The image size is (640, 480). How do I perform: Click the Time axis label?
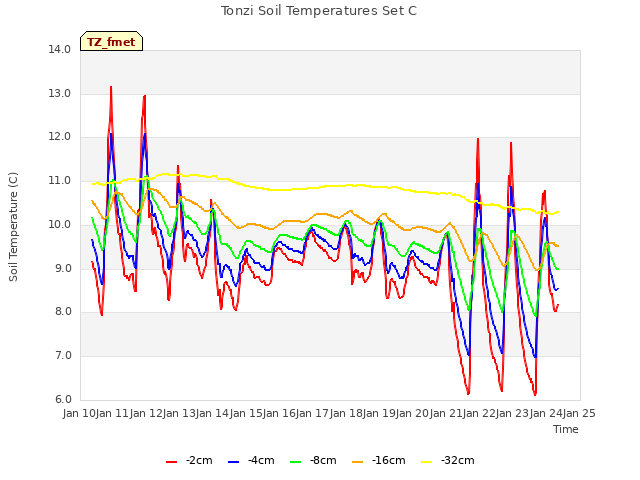[x=566, y=429]
